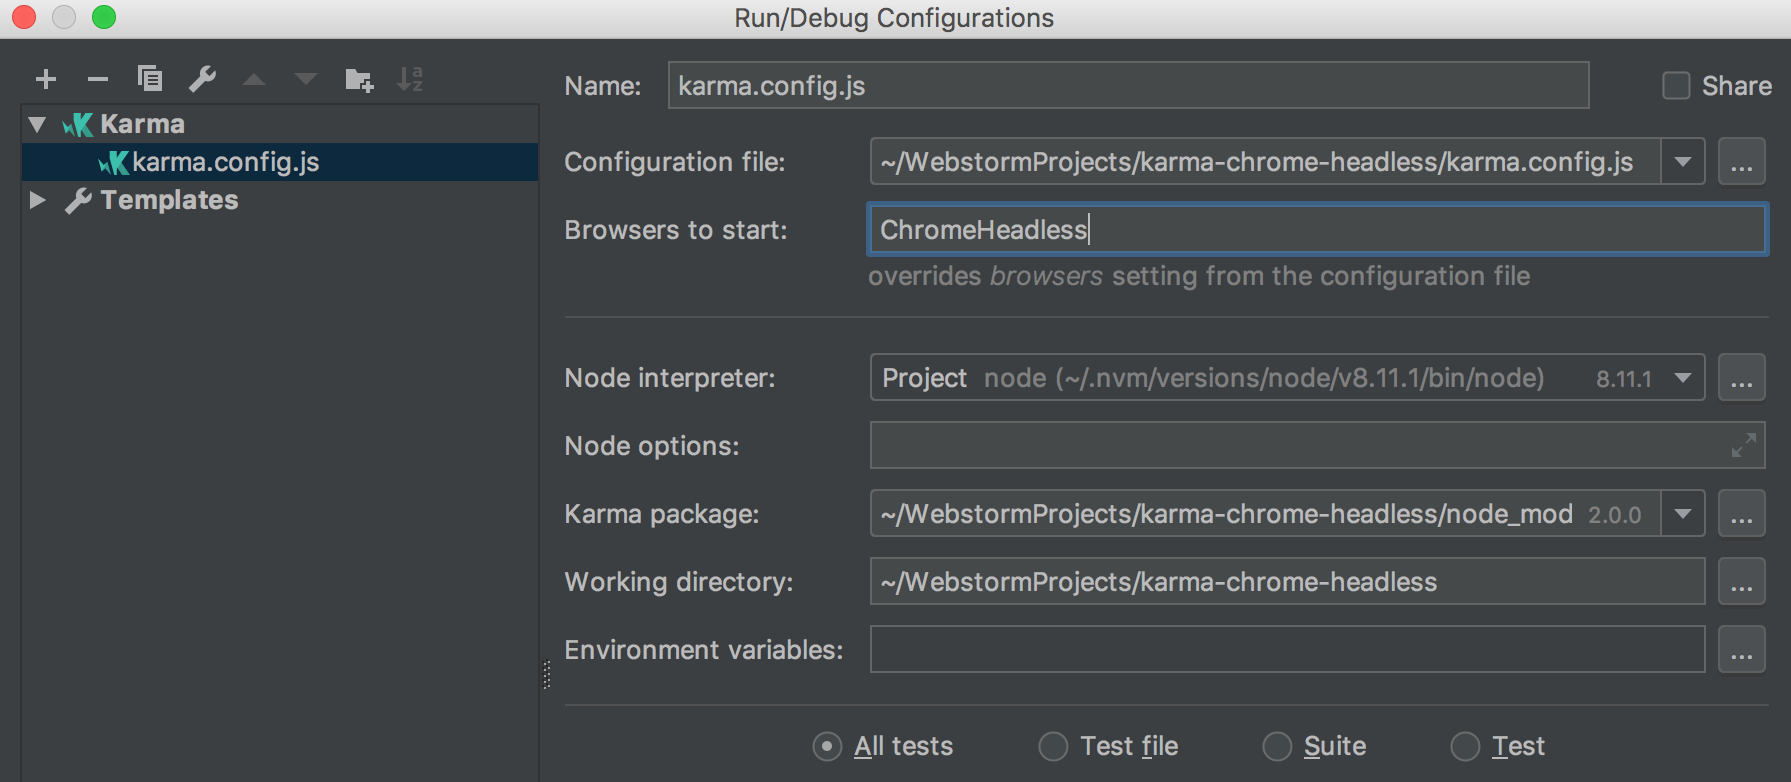Click the 'Environment variables:' label
The image size is (1791, 782).
[x=704, y=650]
